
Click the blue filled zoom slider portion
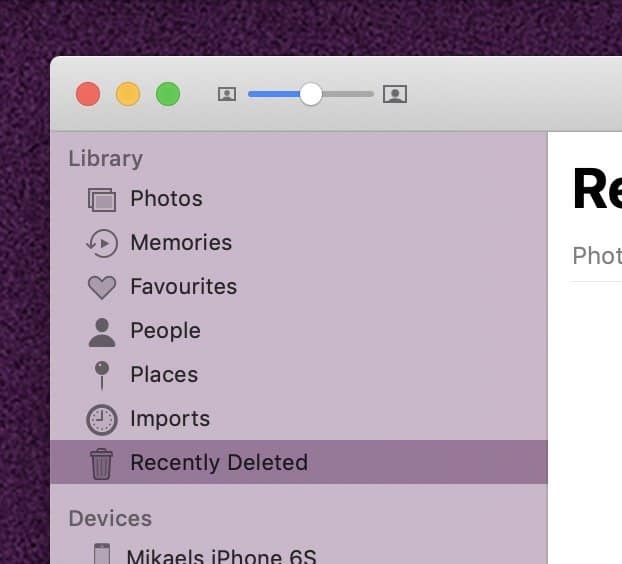coord(274,94)
